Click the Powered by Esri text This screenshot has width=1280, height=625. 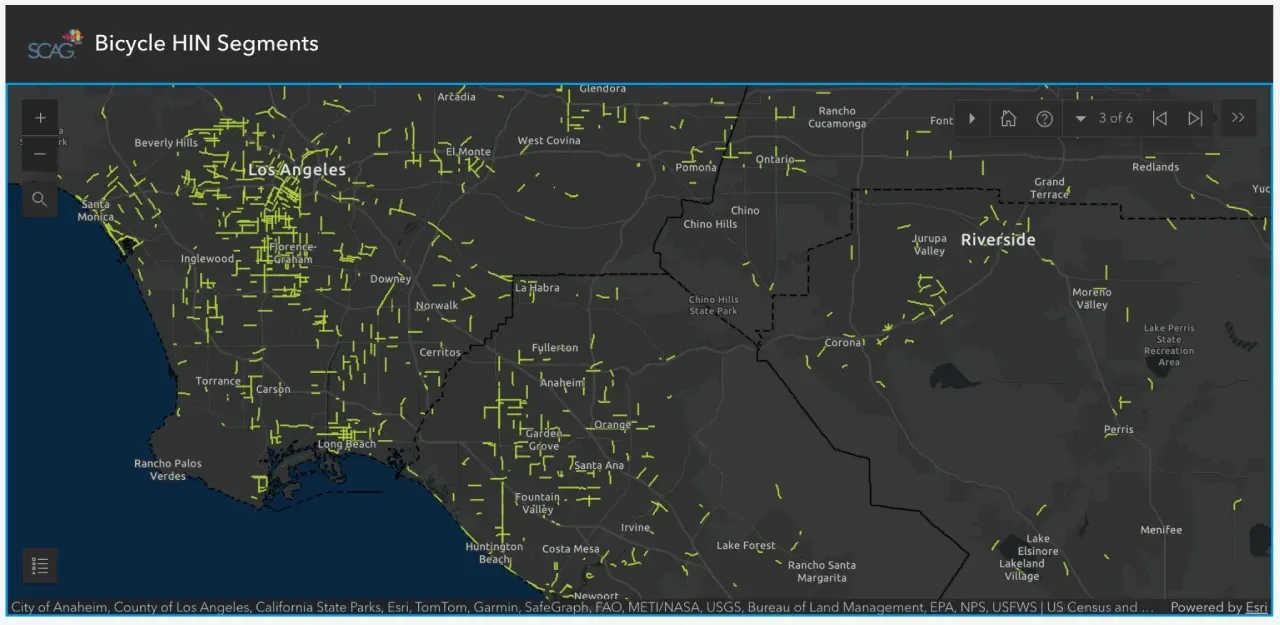point(1219,606)
